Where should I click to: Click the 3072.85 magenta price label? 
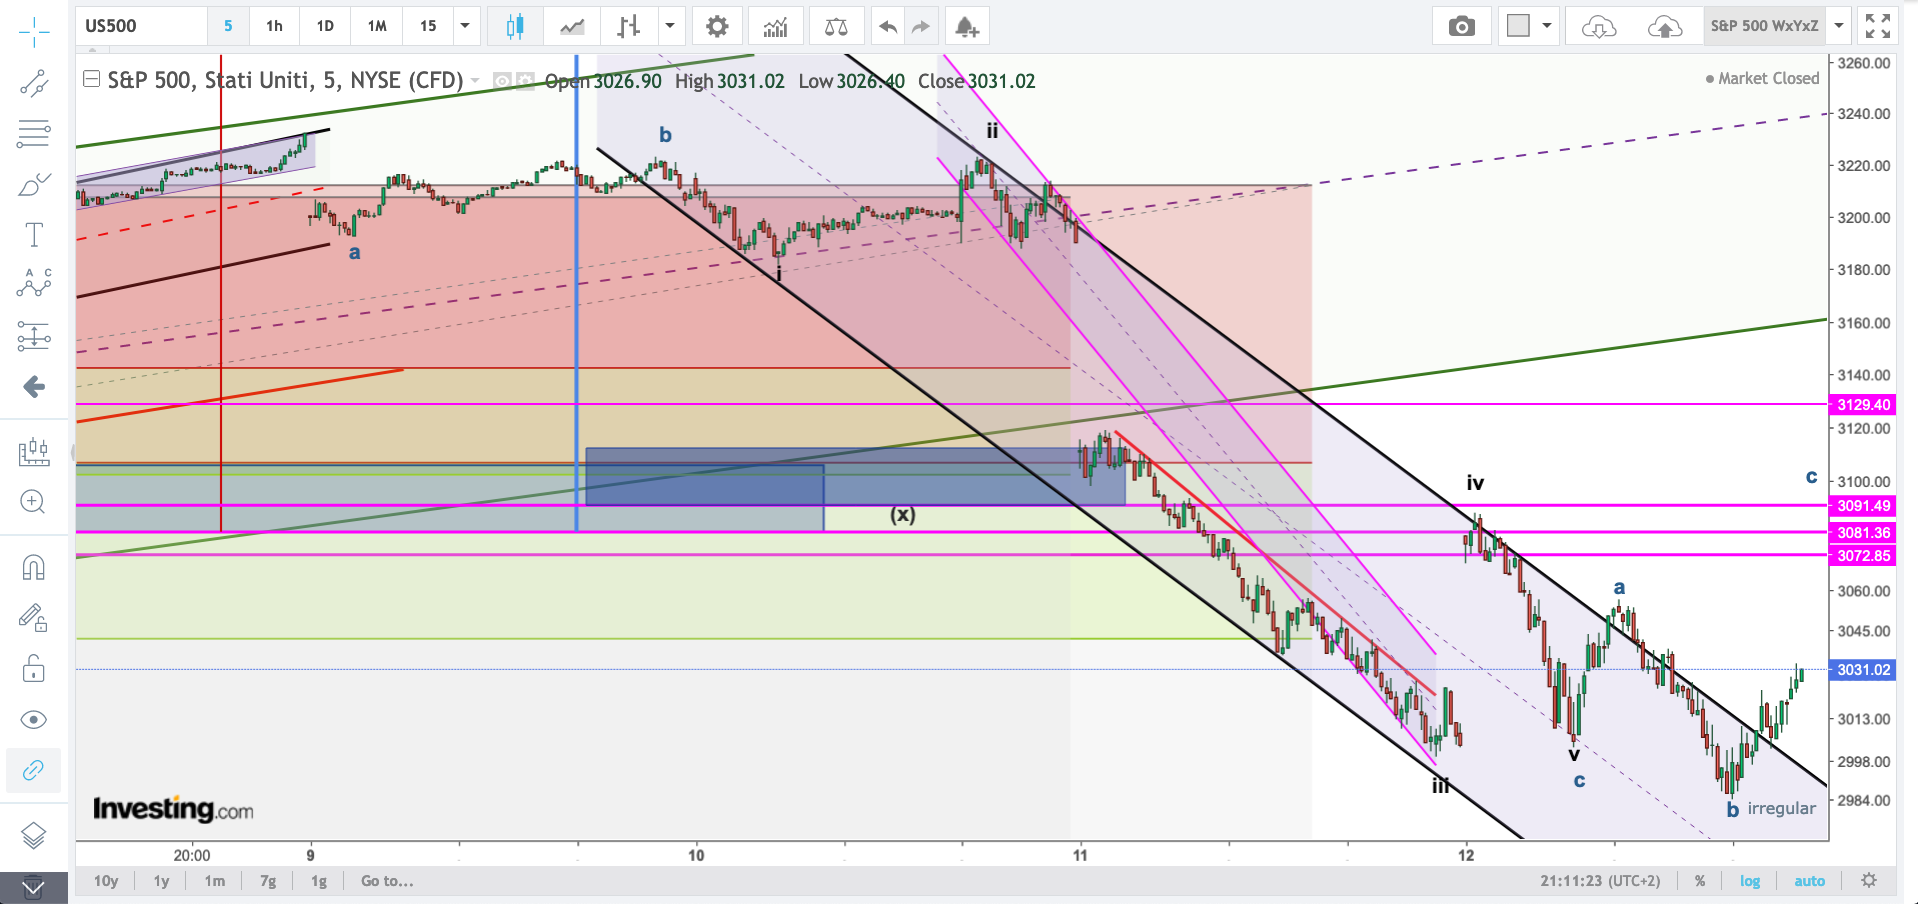[1863, 556]
